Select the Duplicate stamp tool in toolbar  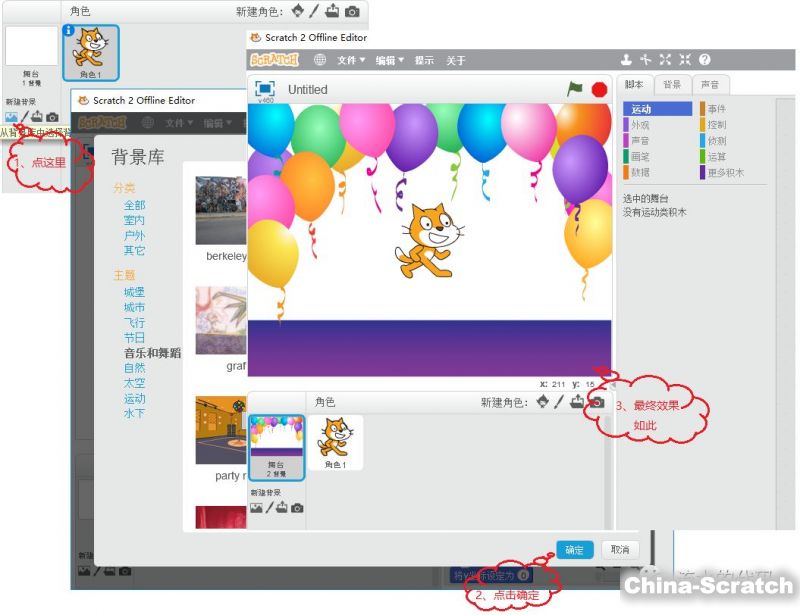[626, 60]
